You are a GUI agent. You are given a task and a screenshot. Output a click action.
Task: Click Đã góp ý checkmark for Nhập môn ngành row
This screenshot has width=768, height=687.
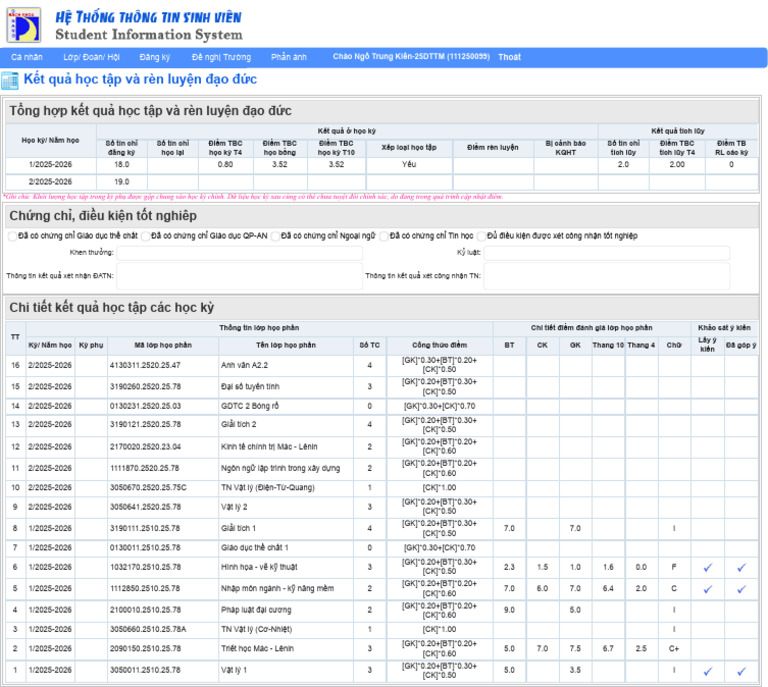click(741, 589)
